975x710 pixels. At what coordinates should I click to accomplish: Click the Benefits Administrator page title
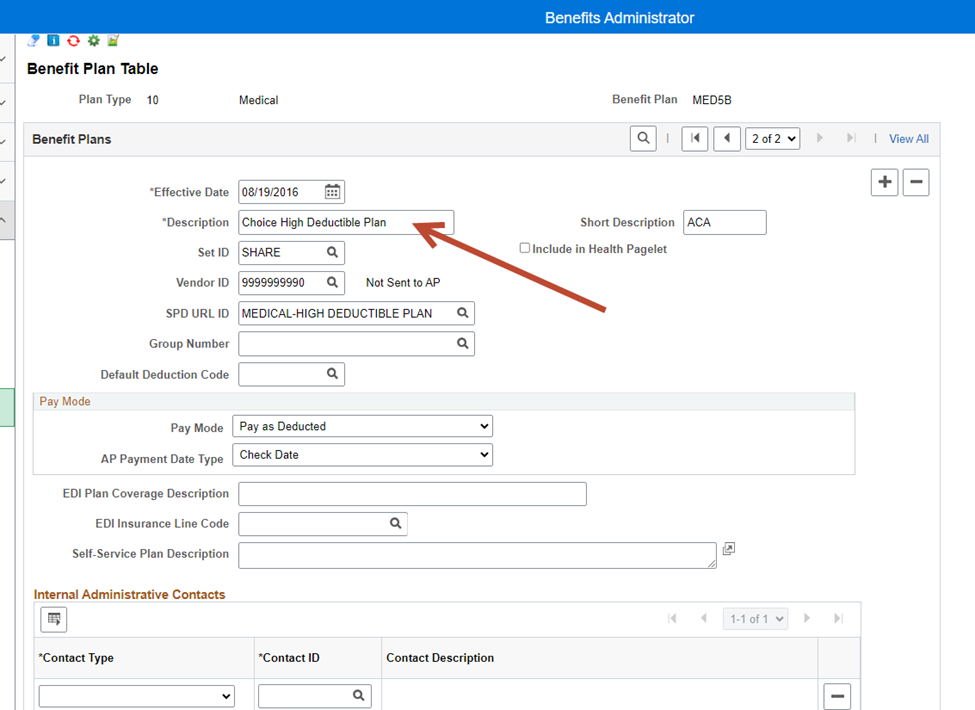coord(619,17)
